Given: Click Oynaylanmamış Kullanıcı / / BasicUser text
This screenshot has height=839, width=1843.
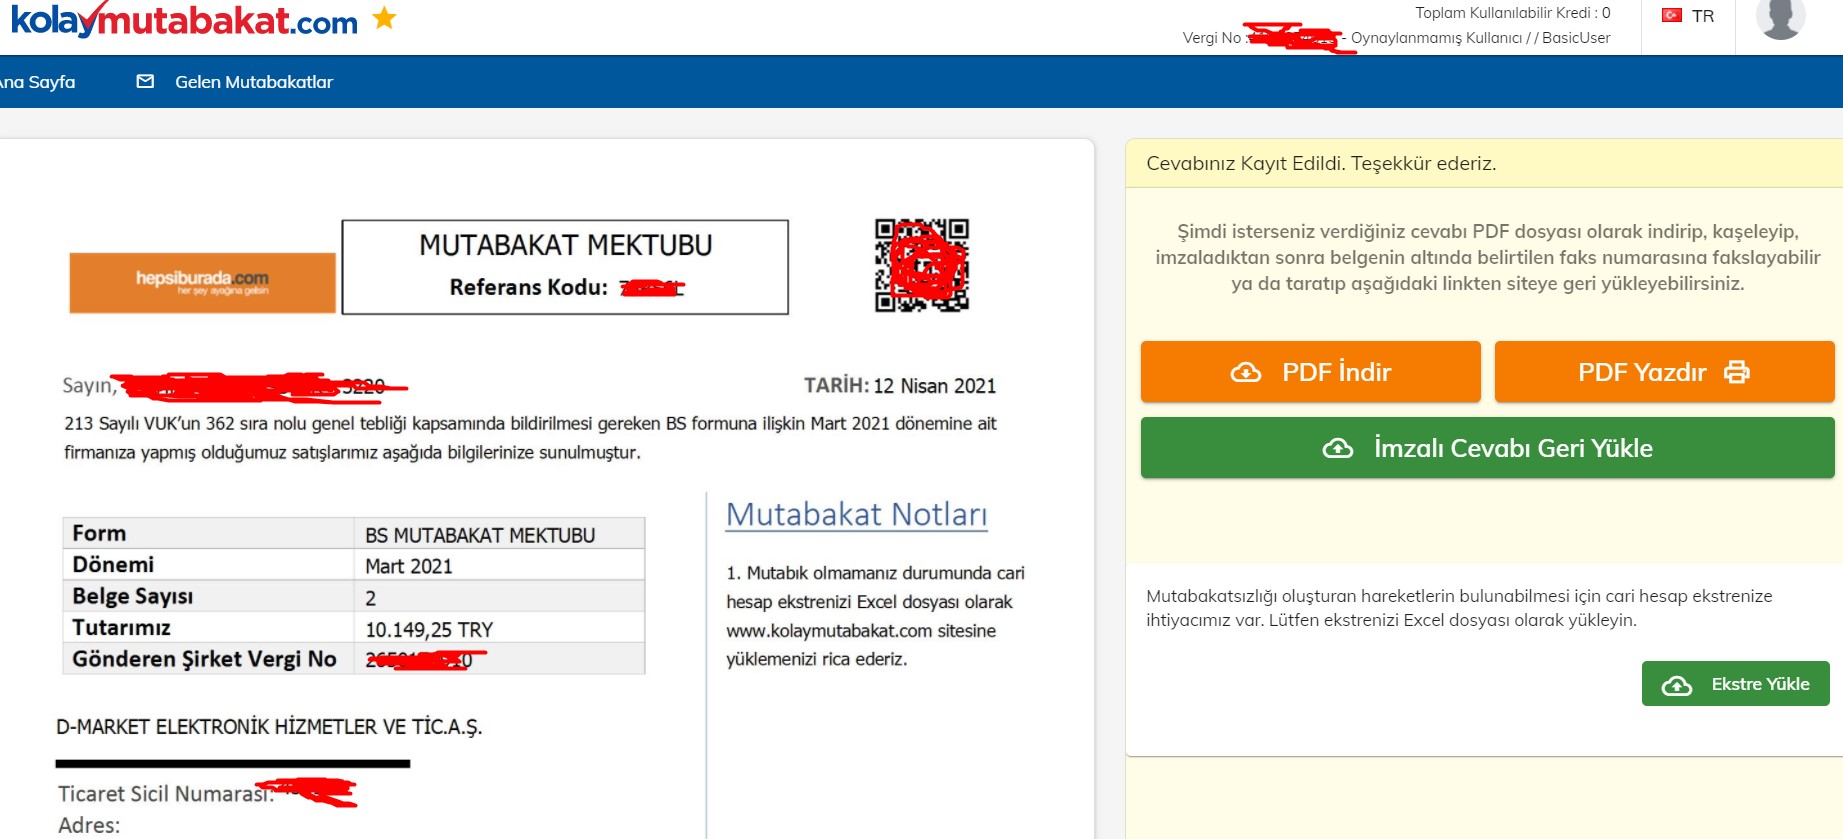Looking at the screenshot, I should pos(1481,38).
